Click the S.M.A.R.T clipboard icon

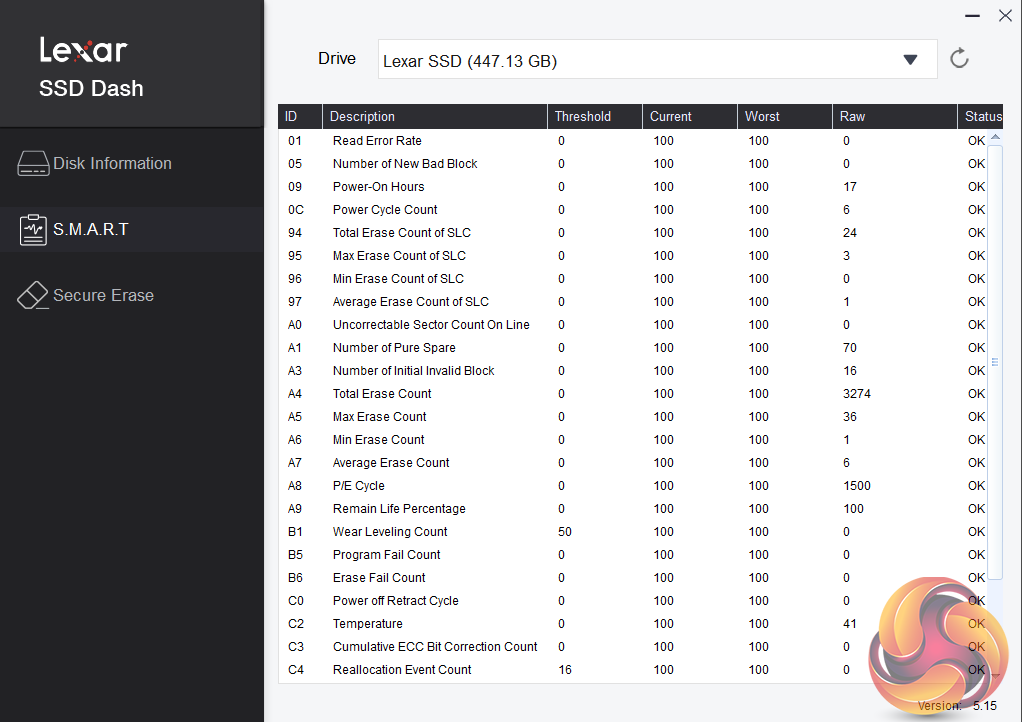[33, 230]
